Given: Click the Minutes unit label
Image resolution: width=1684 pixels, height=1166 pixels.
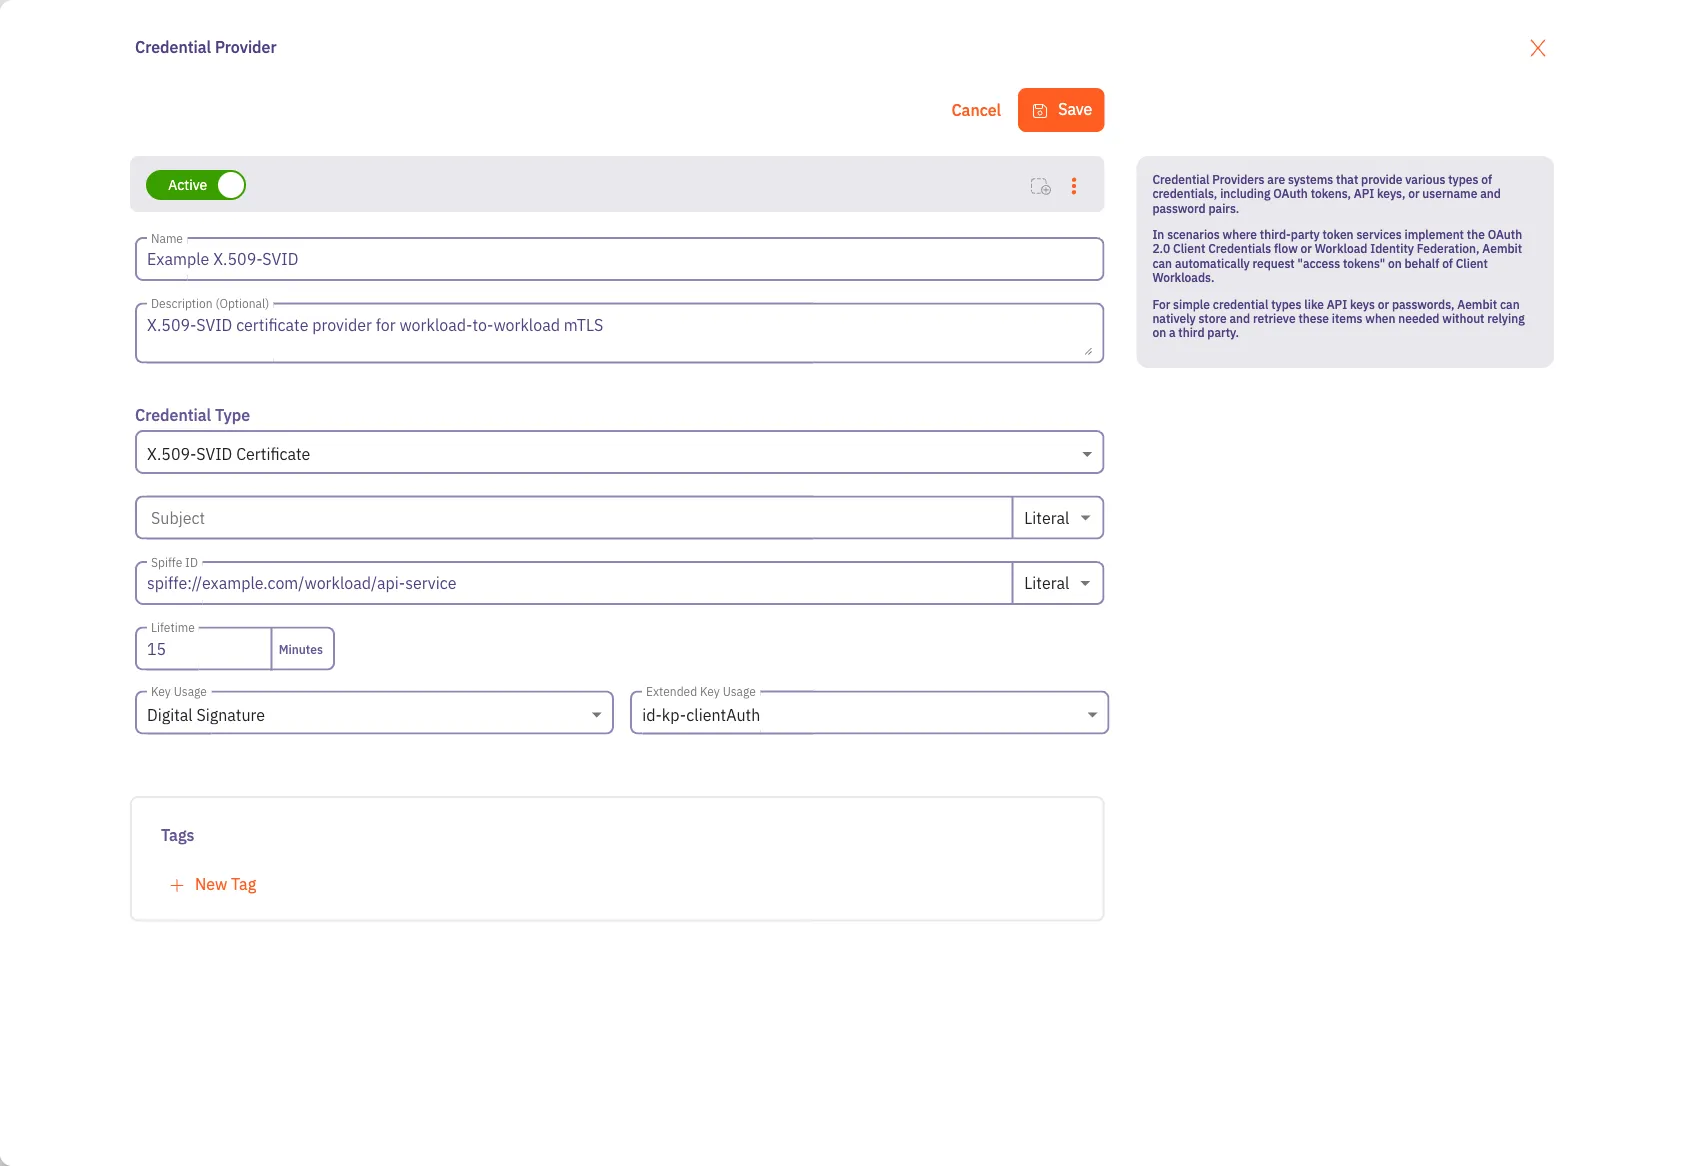Looking at the screenshot, I should (301, 649).
